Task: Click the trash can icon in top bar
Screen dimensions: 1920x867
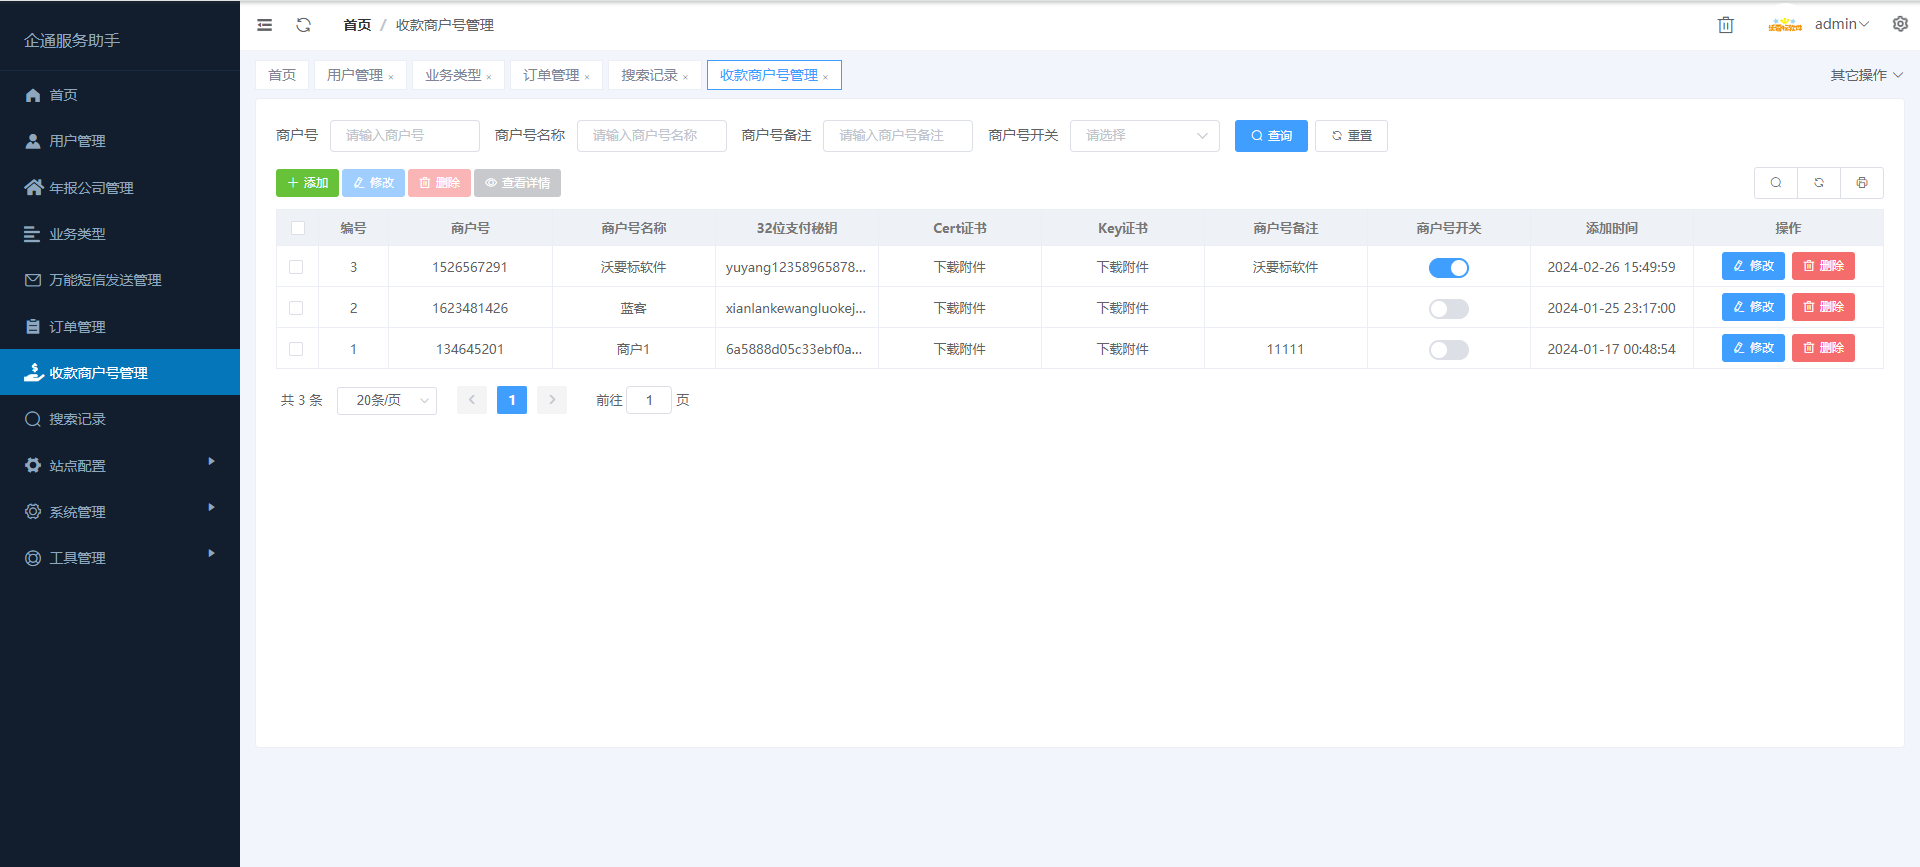Action: 1725,25
